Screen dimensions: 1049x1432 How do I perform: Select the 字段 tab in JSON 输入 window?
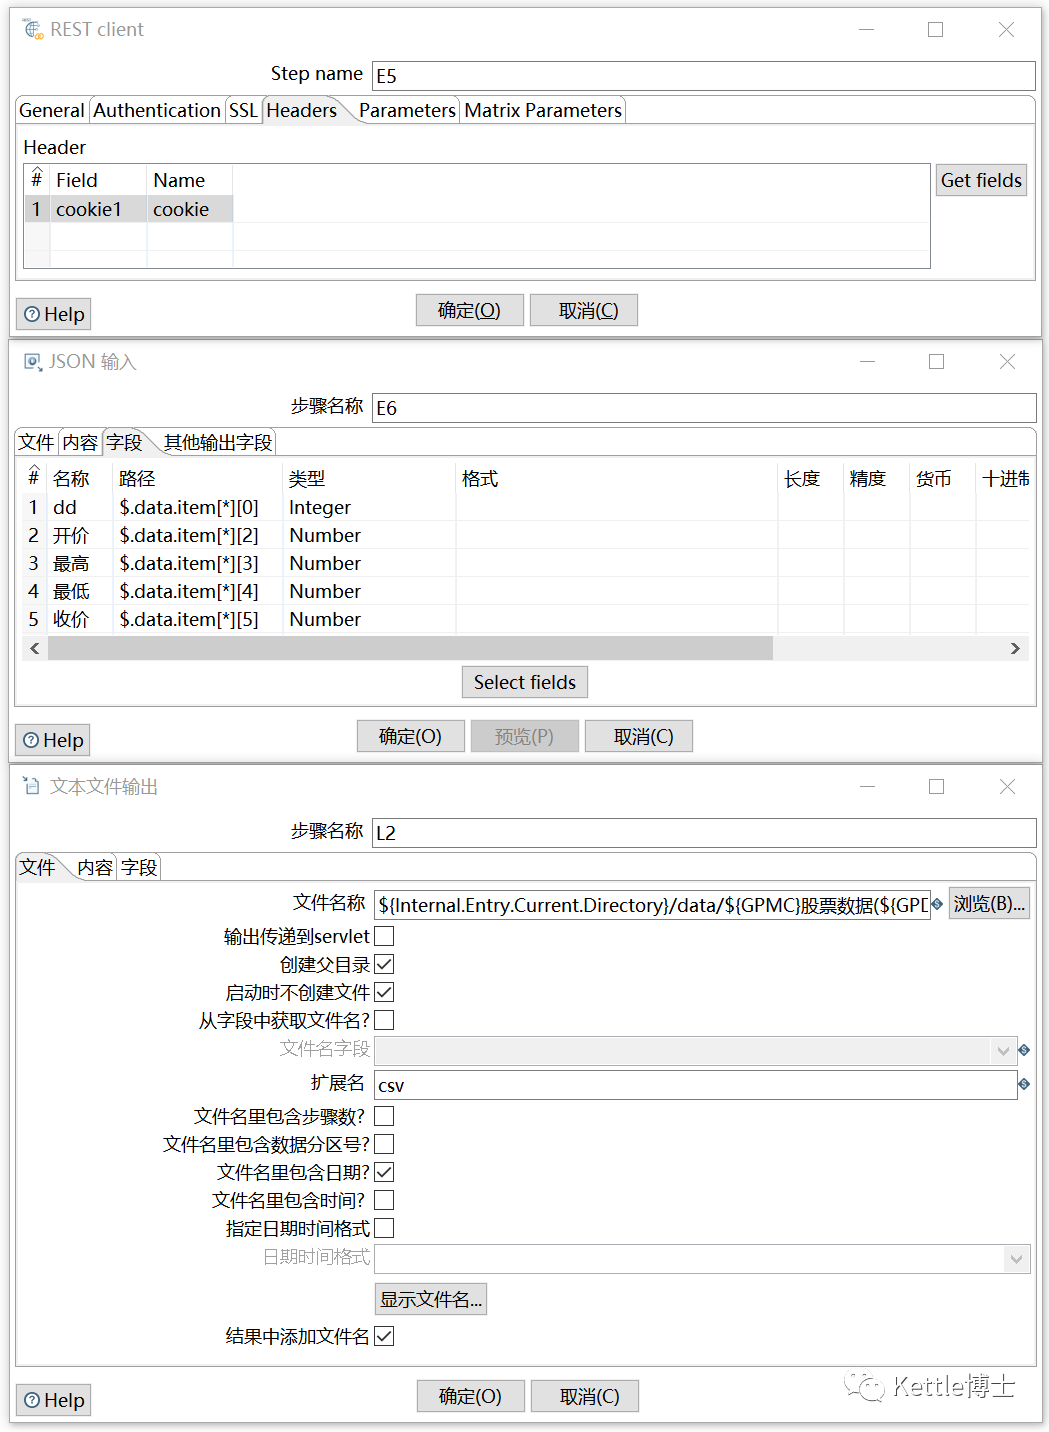124,442
